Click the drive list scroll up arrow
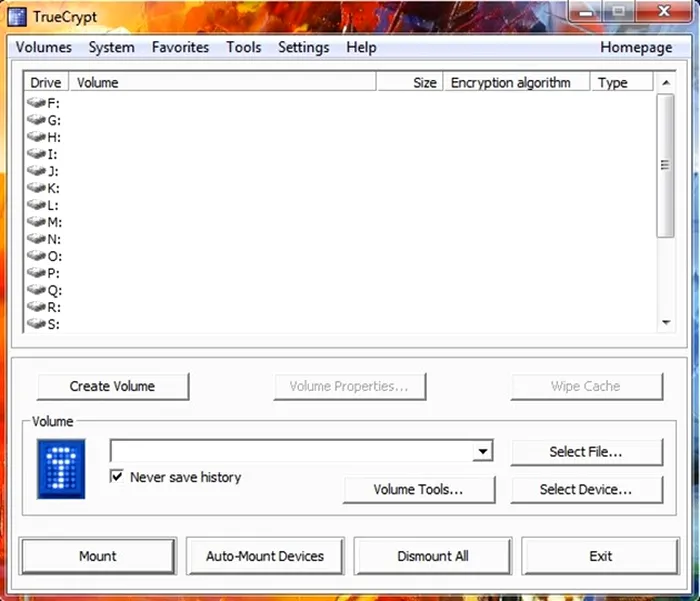 pyautogui.click(x=666, y=83)
